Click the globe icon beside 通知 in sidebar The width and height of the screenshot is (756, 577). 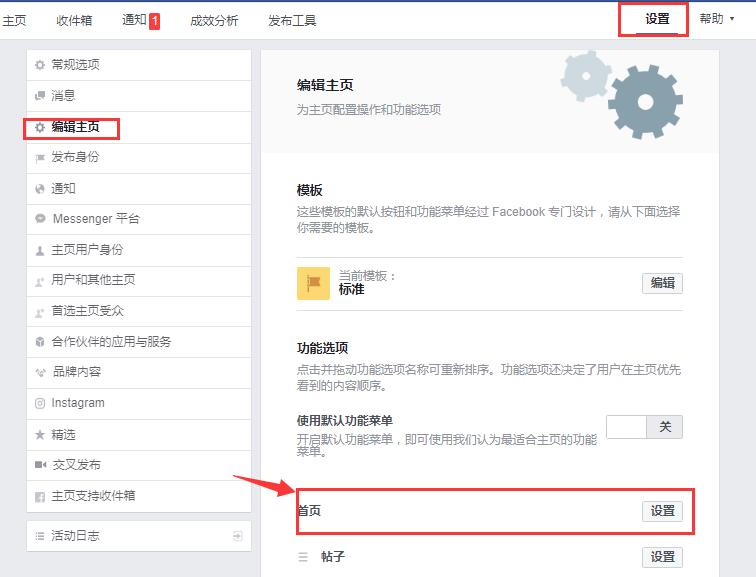40,189
